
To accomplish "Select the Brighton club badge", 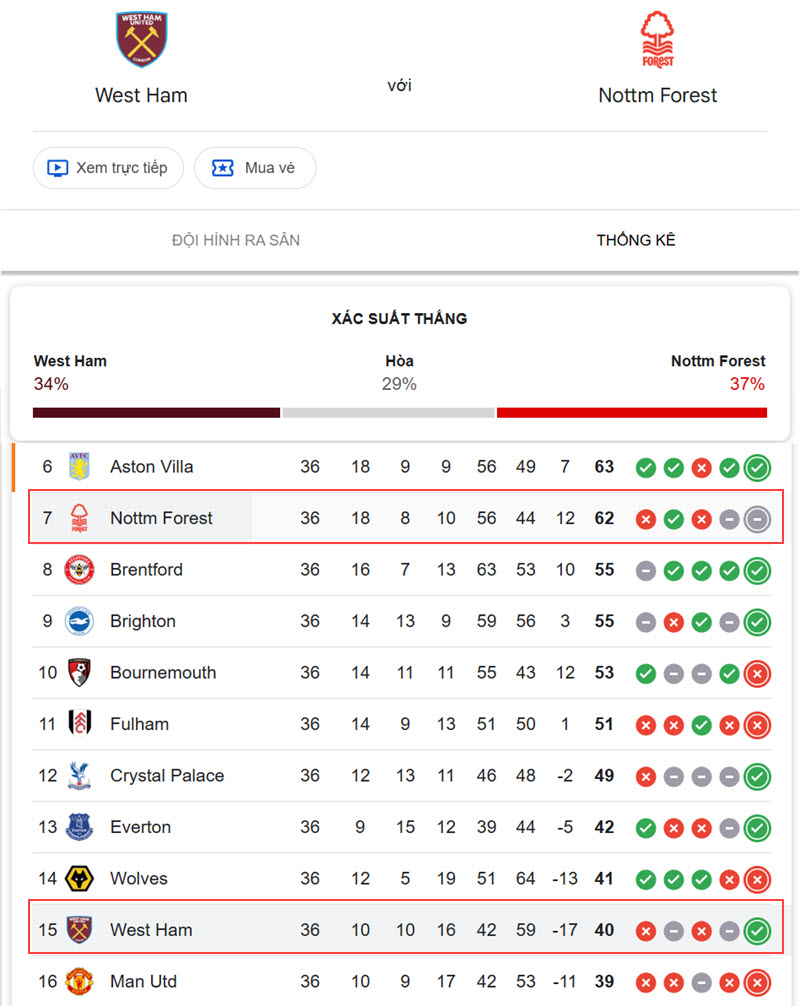I will coord(80,621).
